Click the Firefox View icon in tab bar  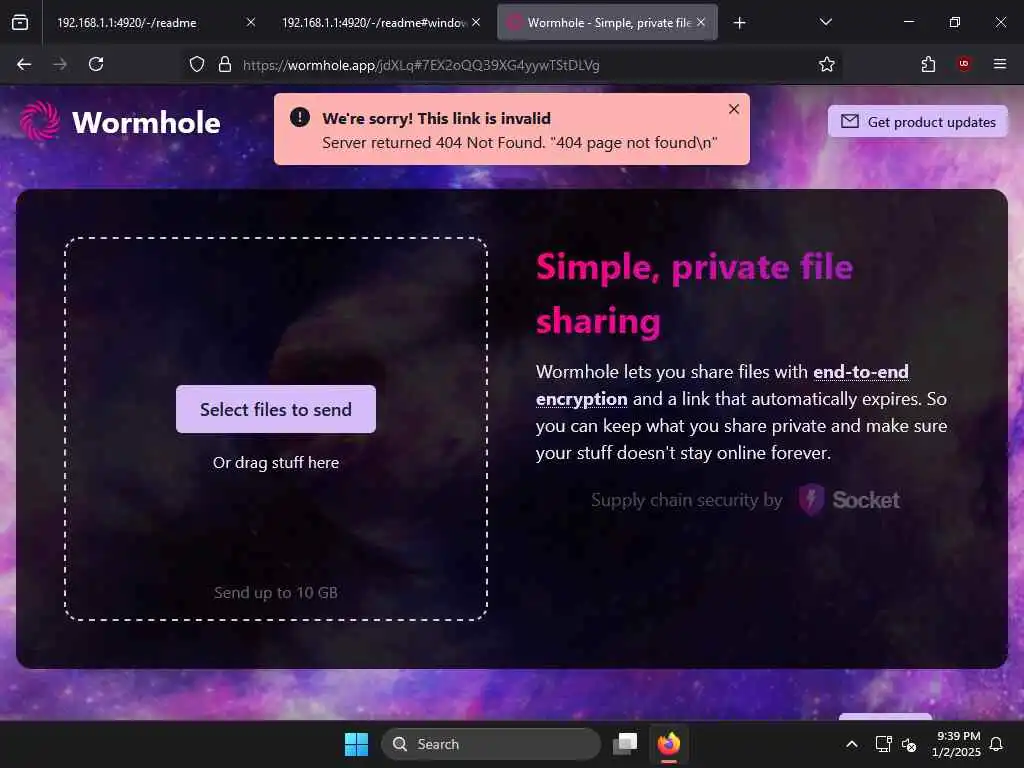20,22
